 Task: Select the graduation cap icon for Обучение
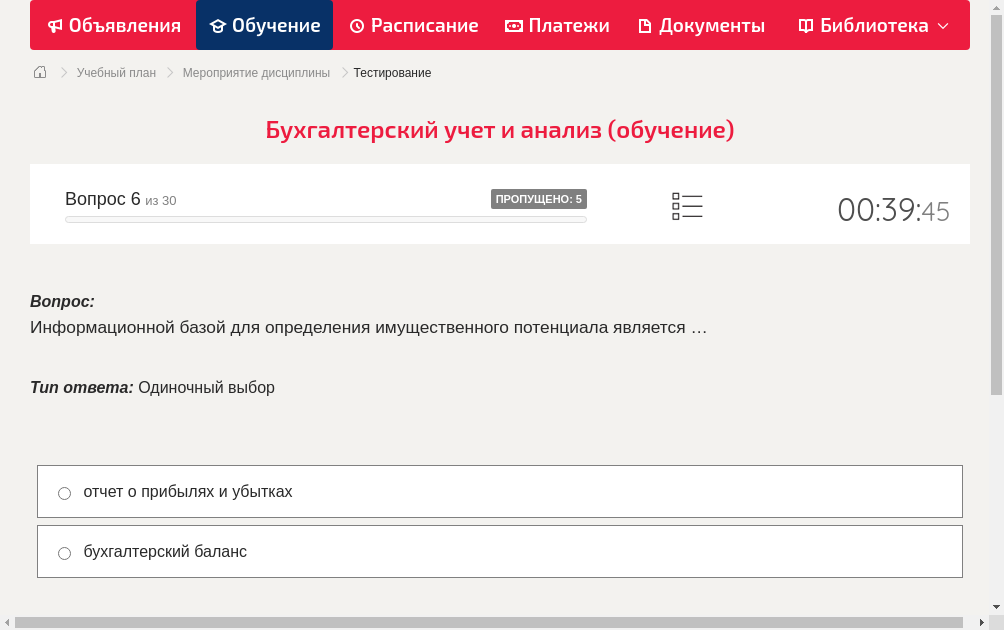pyautogui.click(x=220, y=25)
